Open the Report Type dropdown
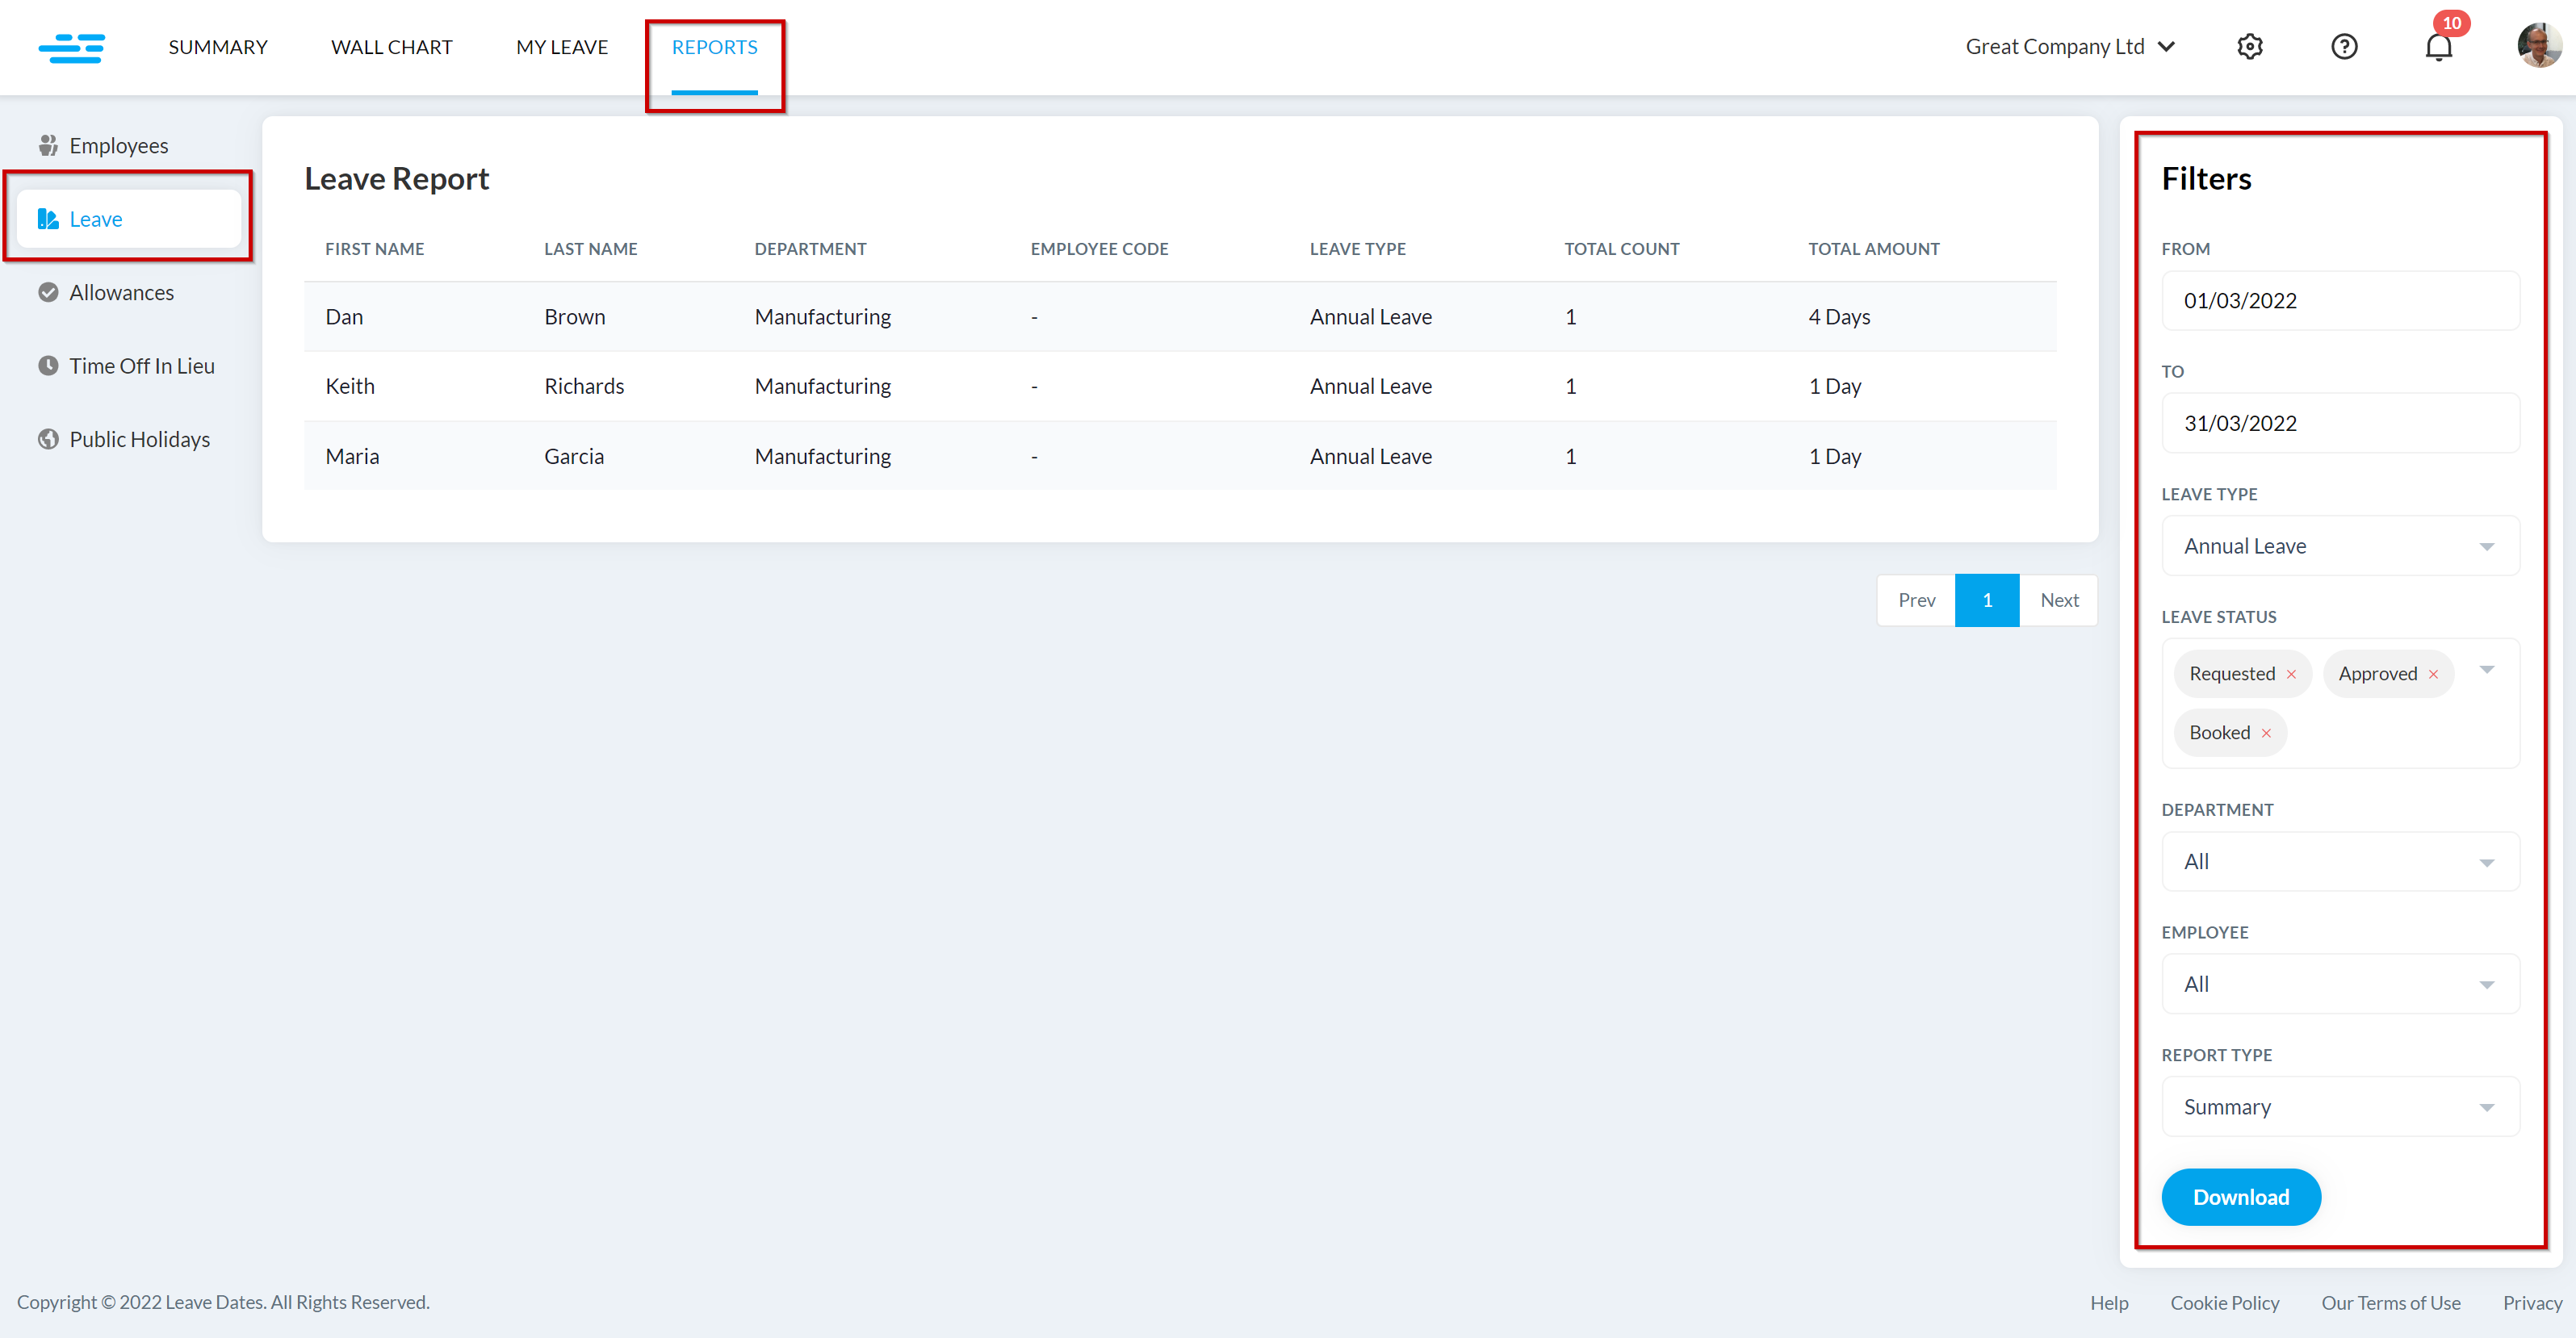The image size is (2576, 1338). click(2340, 1107)
